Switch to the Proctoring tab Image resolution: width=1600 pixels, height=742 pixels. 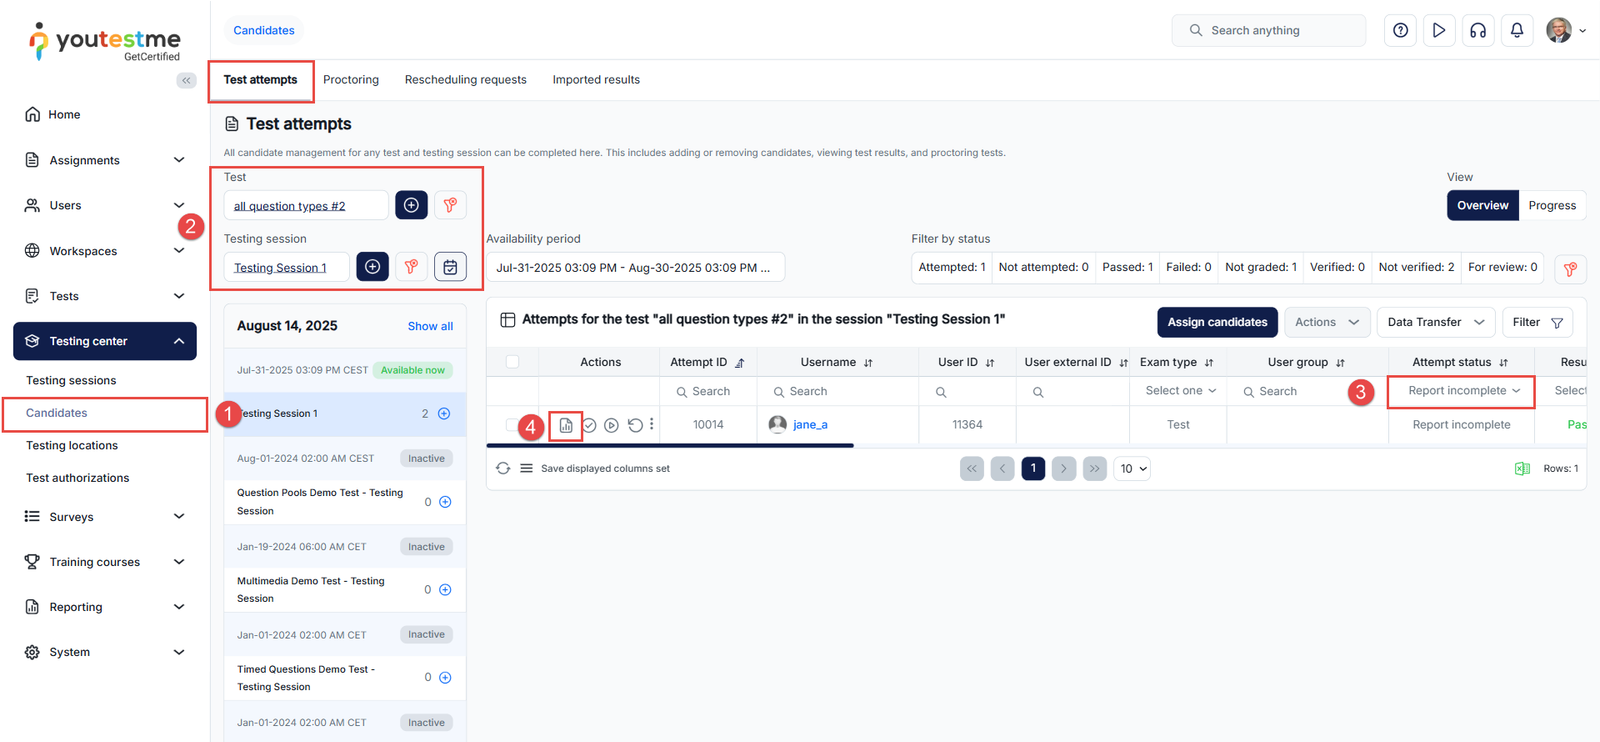[351, 80]
